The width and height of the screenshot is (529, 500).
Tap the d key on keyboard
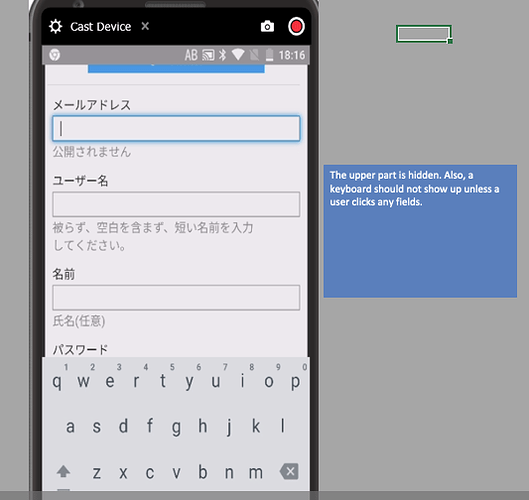click(x=123, y=426)
